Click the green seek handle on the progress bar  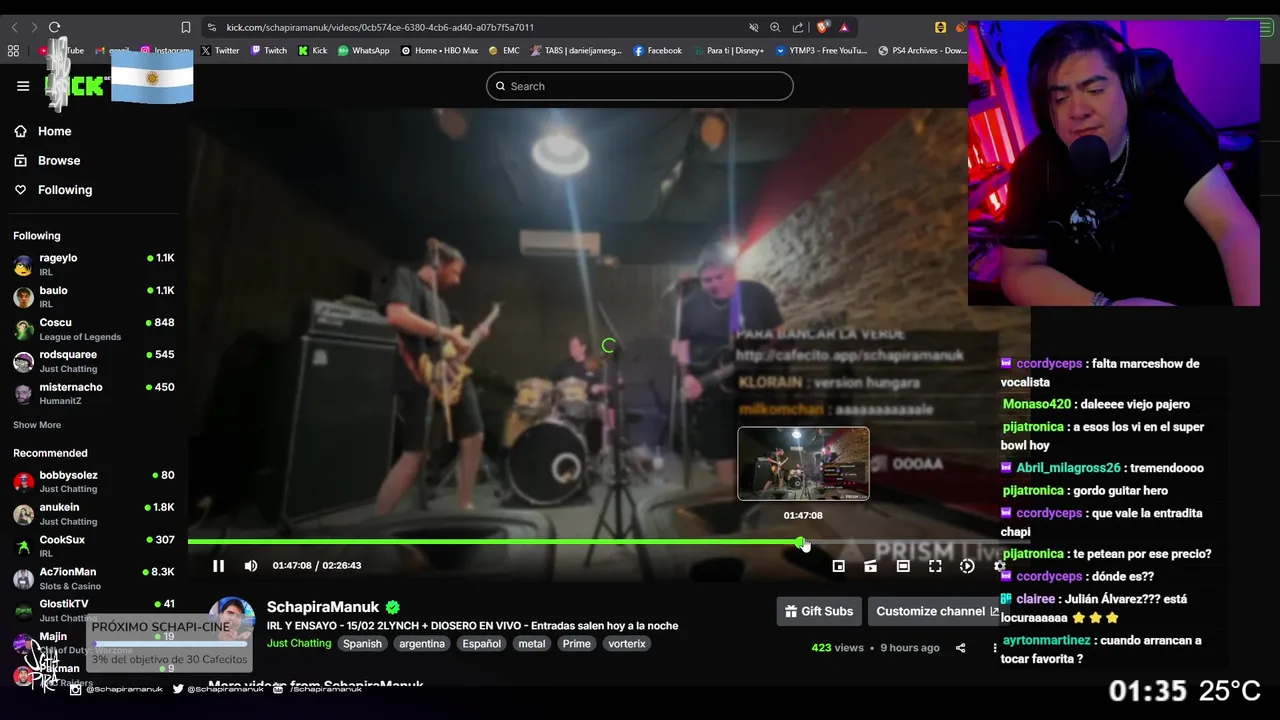pyautogui.click(x=801, y=542)
